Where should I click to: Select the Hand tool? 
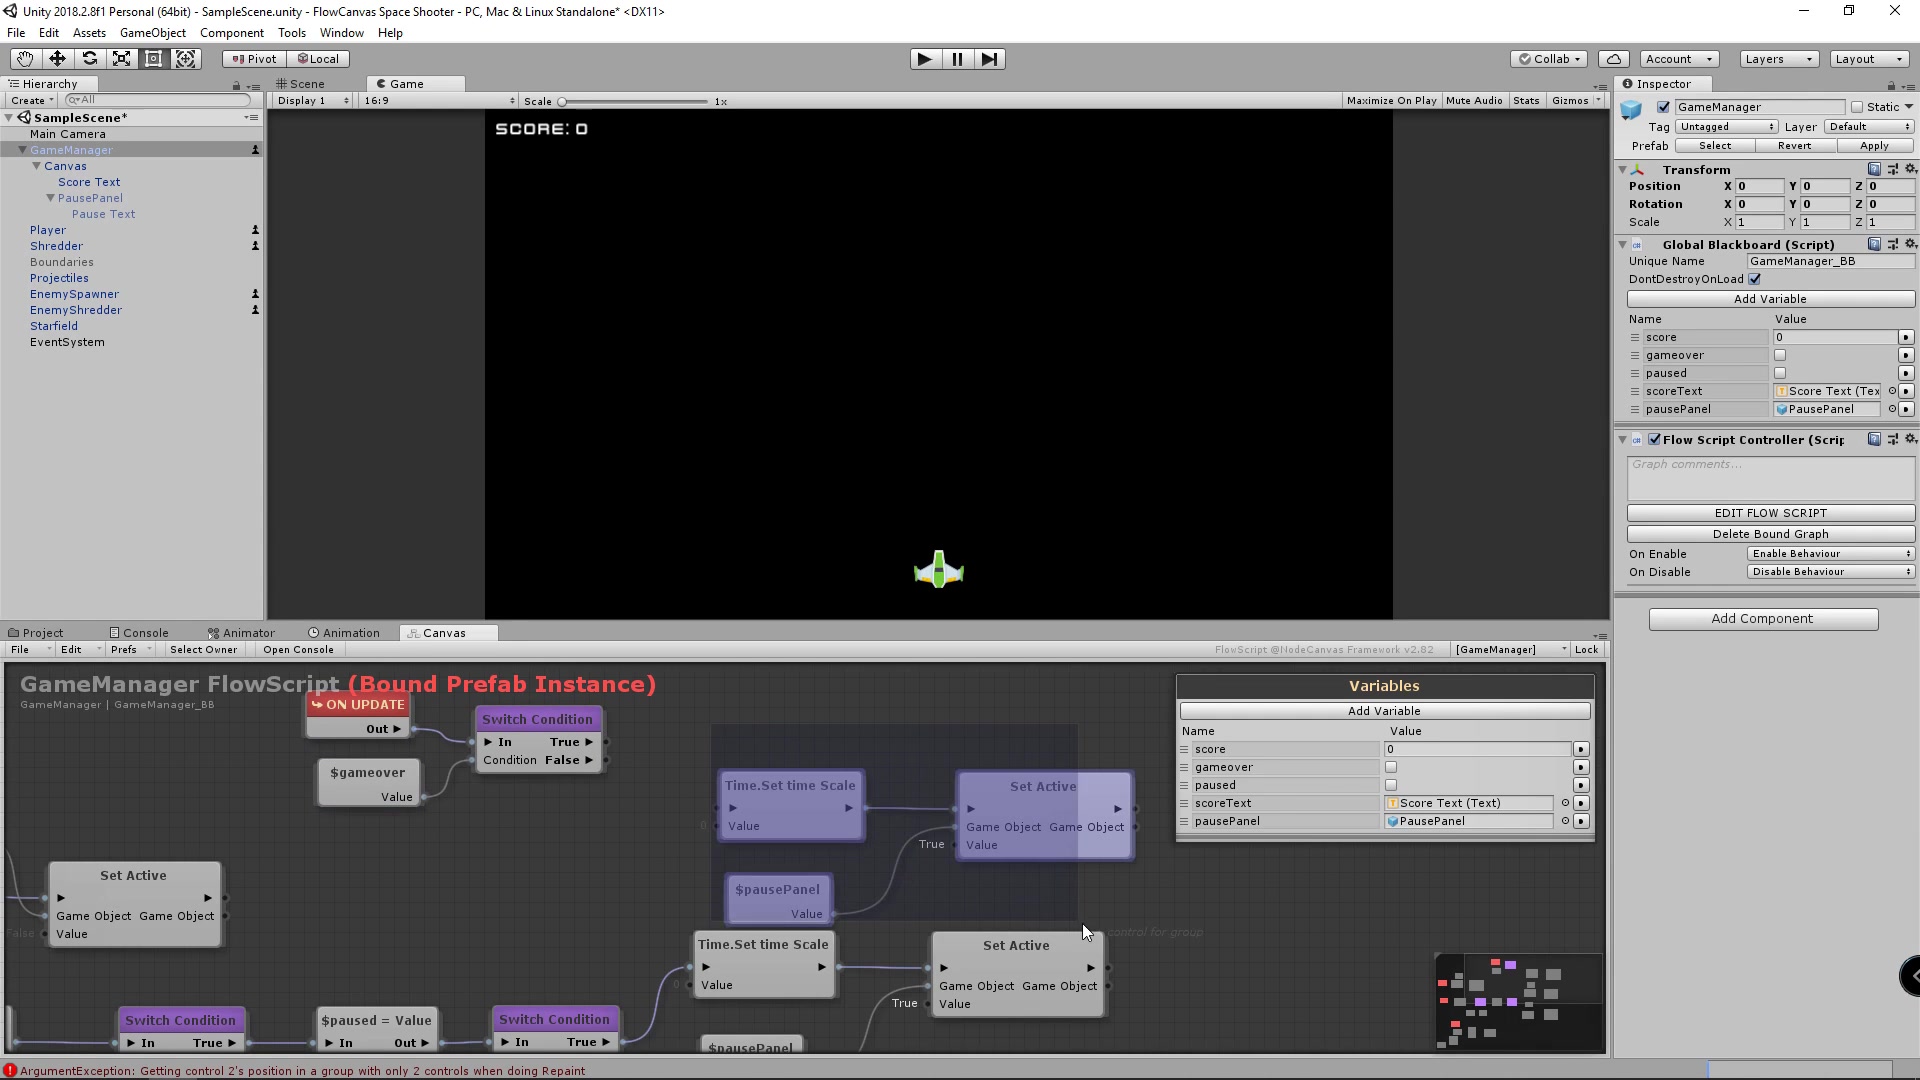(25, 59)
